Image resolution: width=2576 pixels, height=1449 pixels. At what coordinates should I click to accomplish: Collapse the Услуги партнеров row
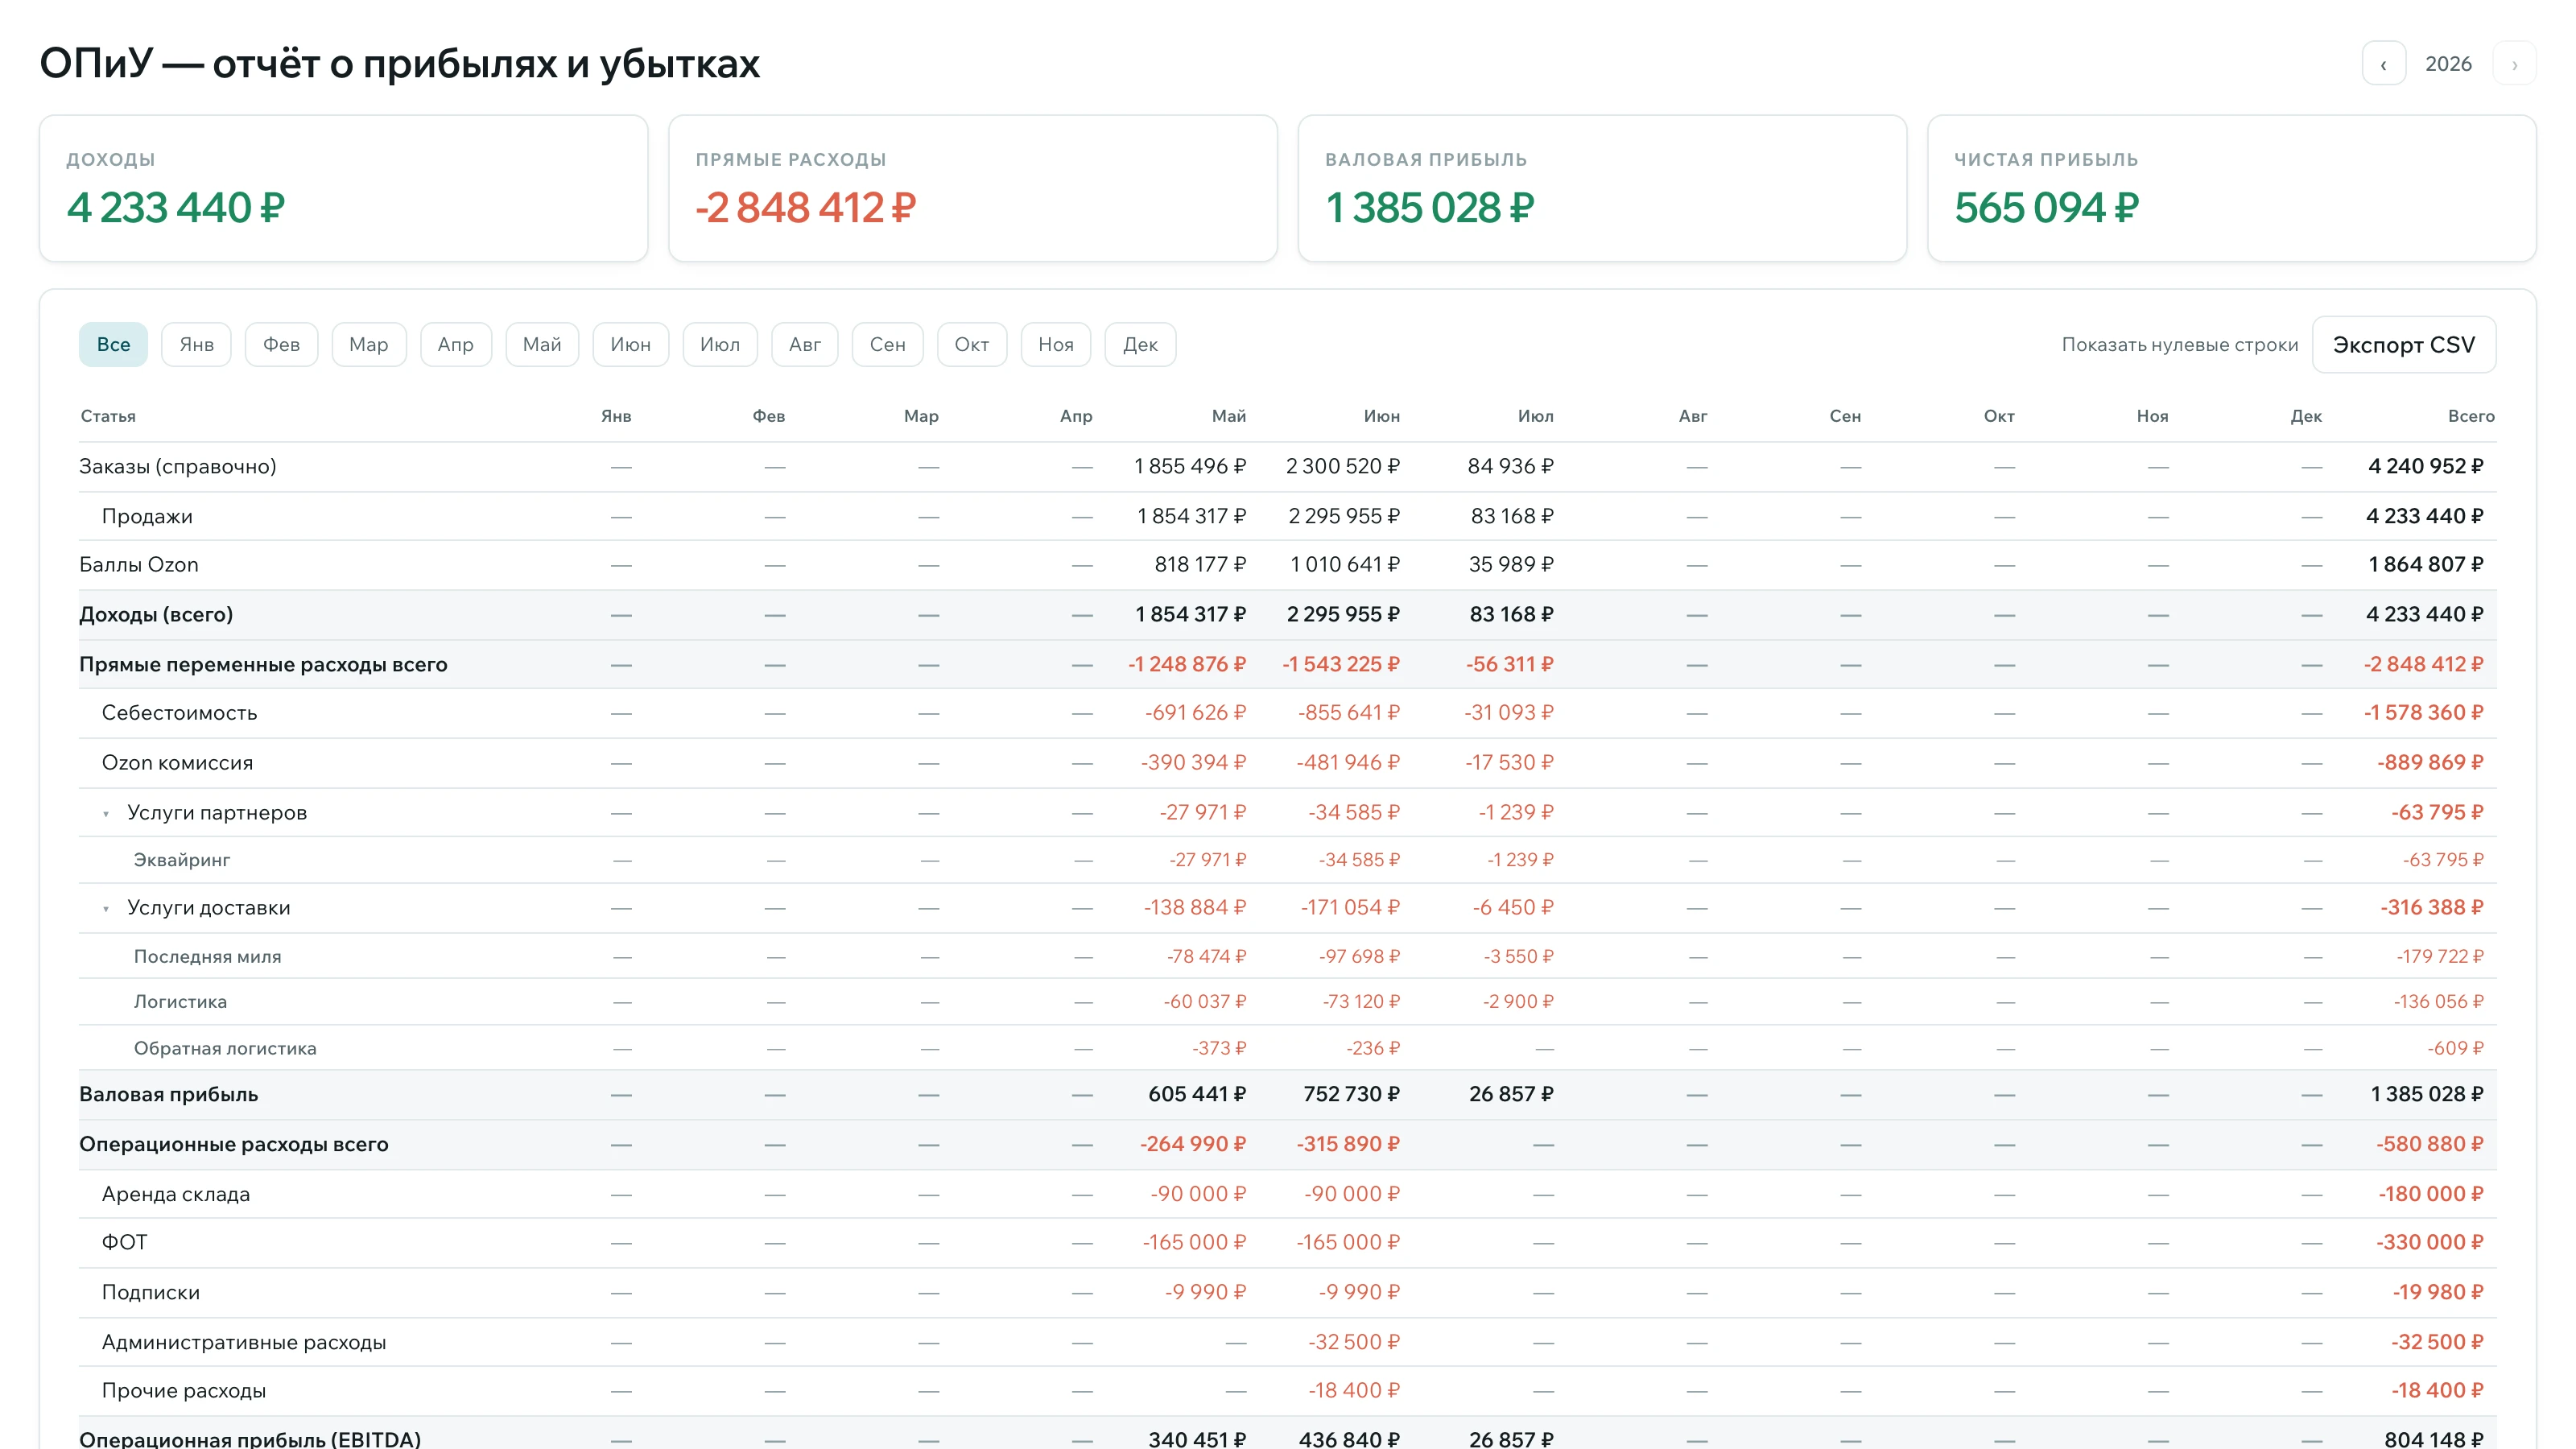(106, 814)
